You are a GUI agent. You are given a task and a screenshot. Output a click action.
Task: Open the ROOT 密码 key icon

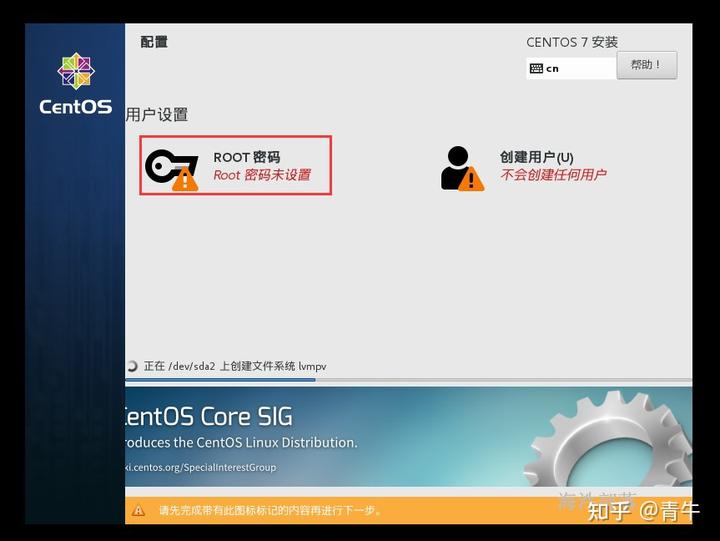pos(172,169)
